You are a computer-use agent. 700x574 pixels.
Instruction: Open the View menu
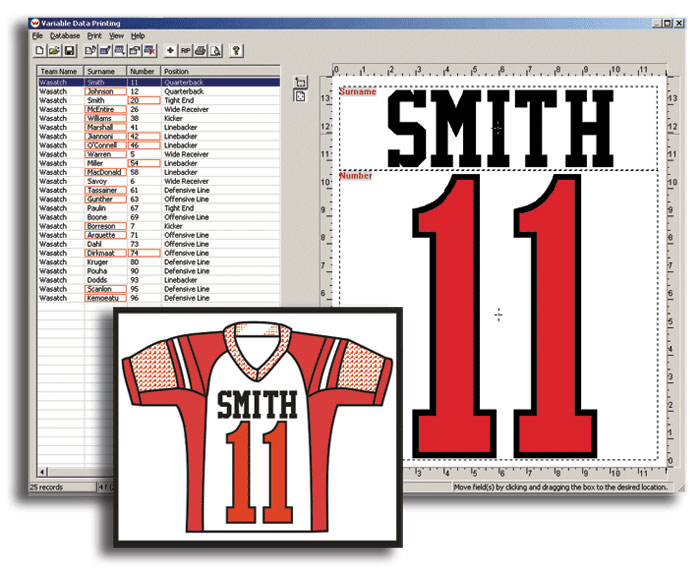click(117, 36)
